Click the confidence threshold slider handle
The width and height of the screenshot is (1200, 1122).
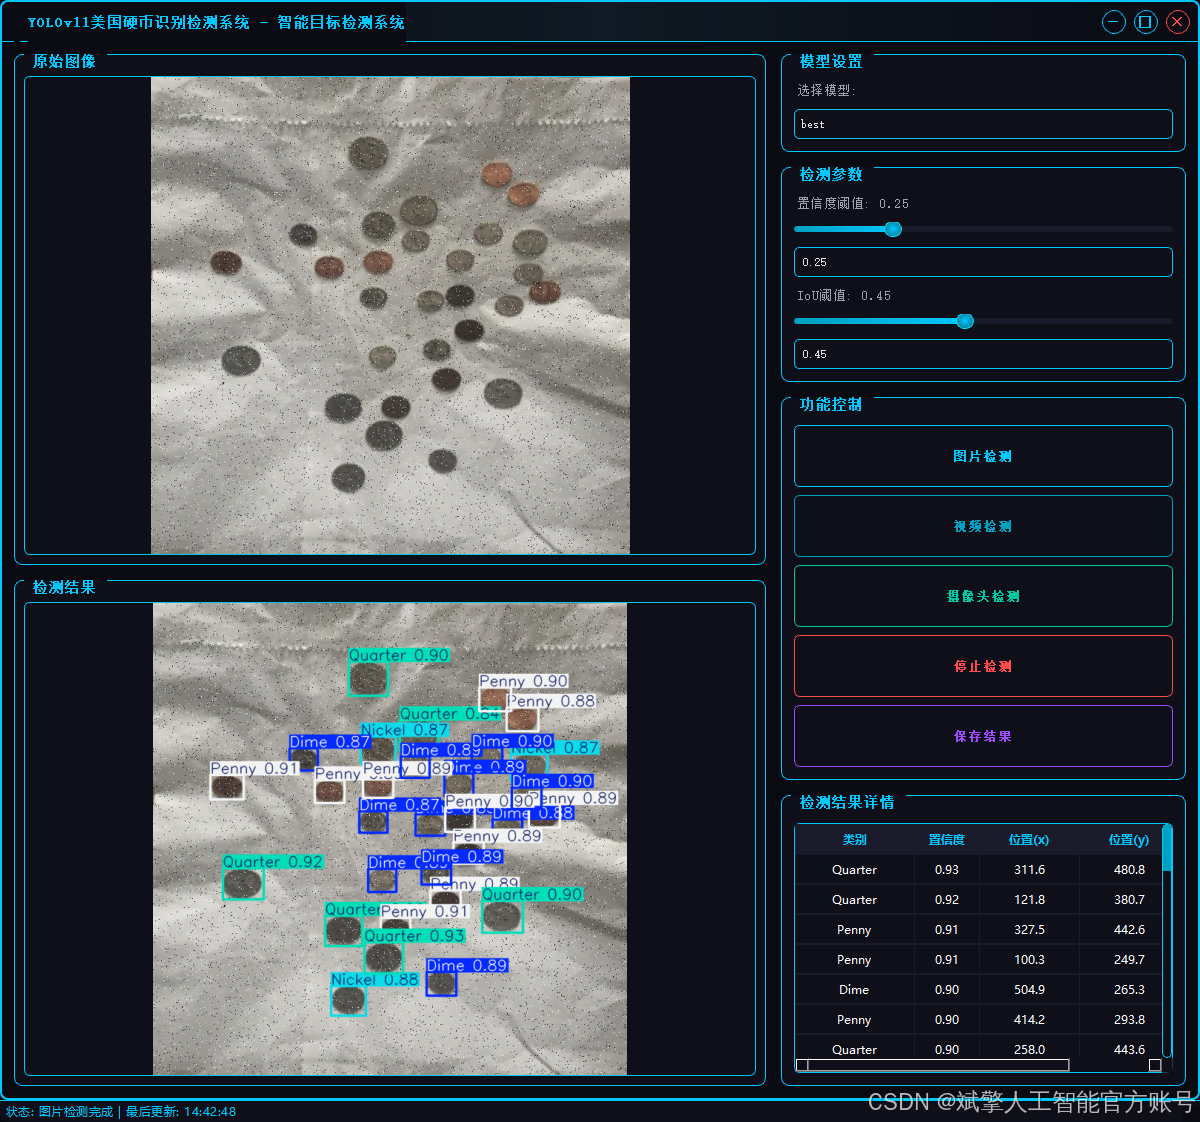893,229
